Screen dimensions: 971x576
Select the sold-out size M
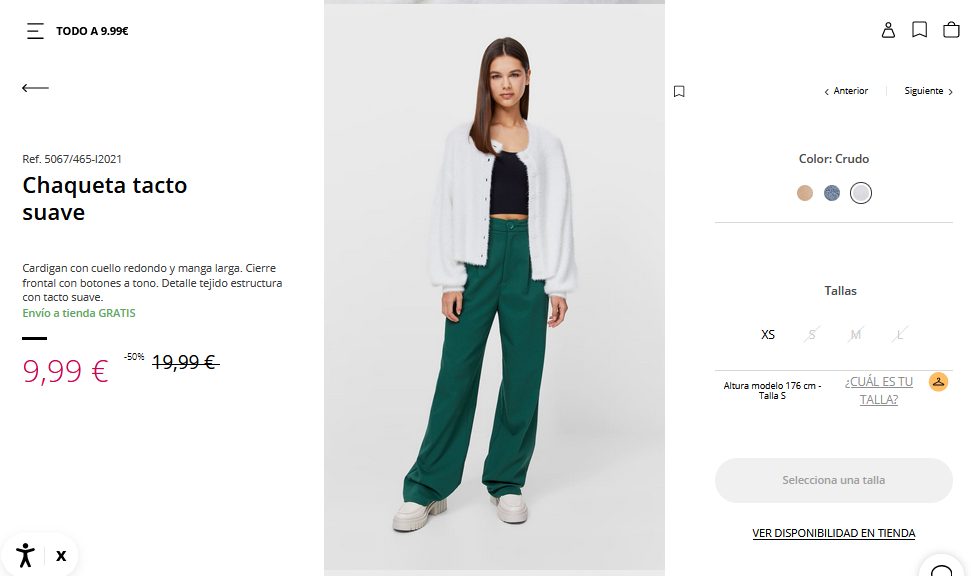pyautogui.click(x=855, y=334)
